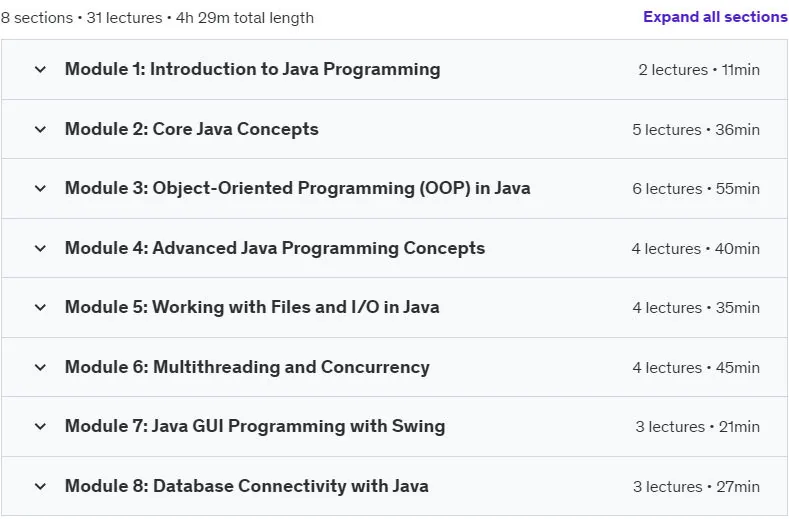Select title 'Module 7: Java GUI Programming with Swing'
Image resolution: width=789 pixels, height=519 pixels.
[255, 426]
